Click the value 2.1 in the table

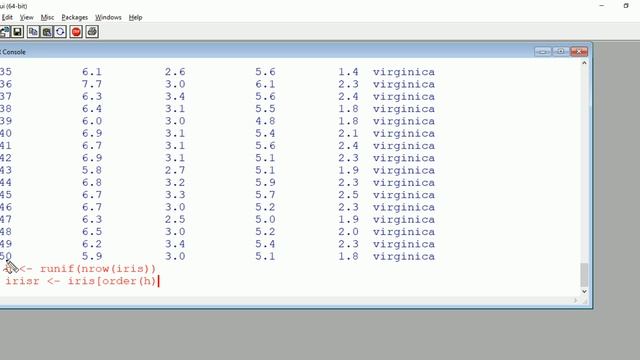[349, 133]
